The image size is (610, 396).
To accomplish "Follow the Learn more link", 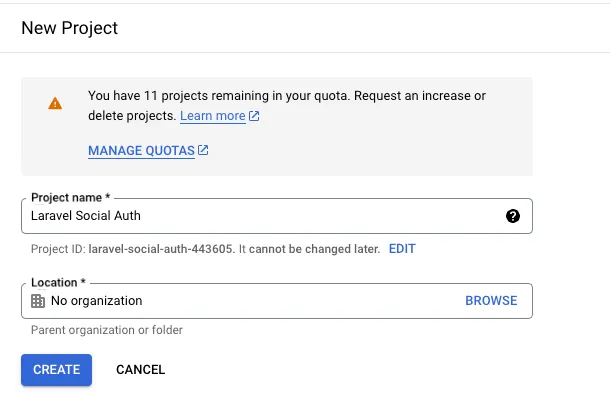I will click(213, 116).
